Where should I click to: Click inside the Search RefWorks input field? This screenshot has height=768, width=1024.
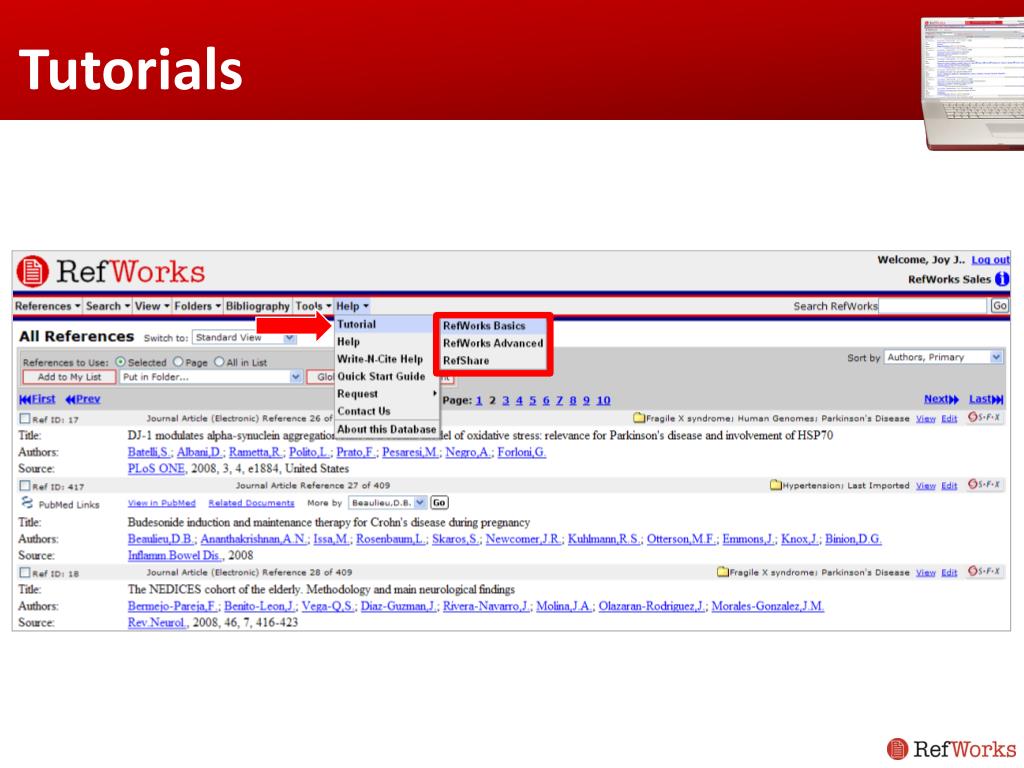tap(933, 306)
